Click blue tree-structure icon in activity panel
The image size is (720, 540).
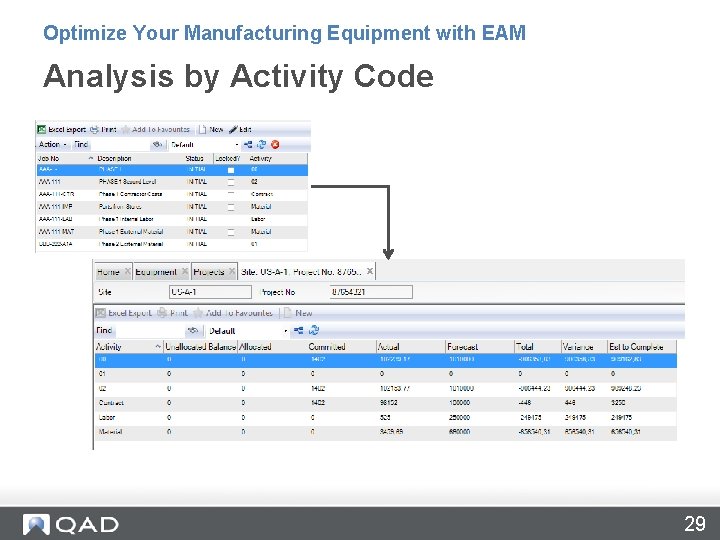pyautogui.click(x=298, y=331)
